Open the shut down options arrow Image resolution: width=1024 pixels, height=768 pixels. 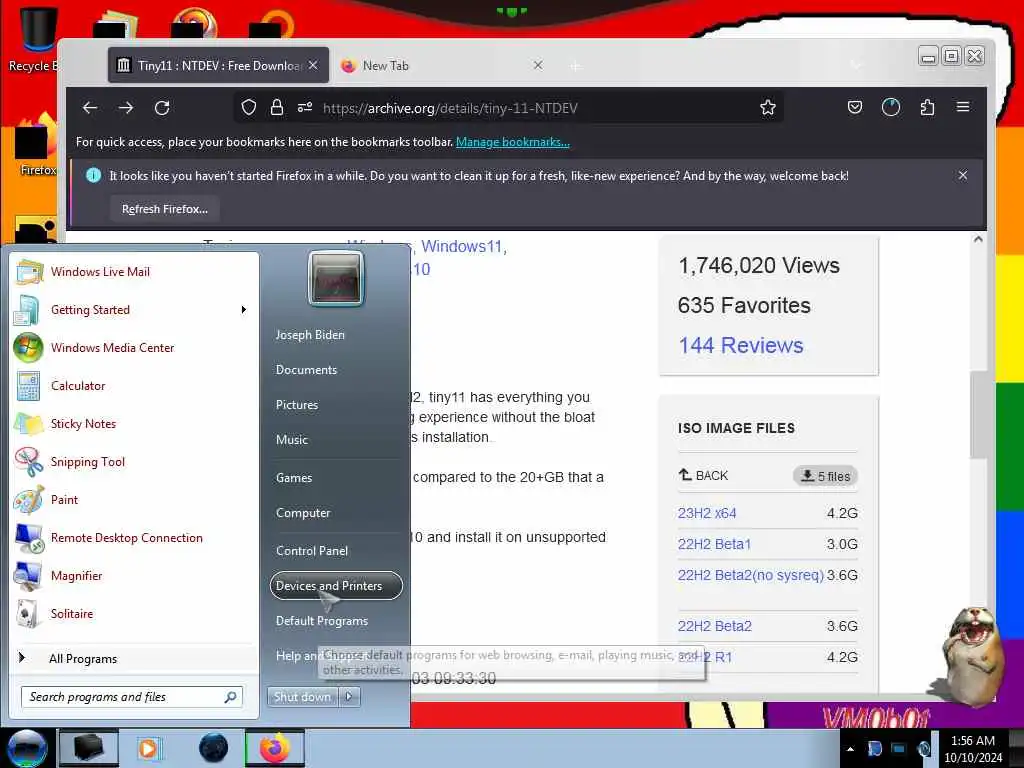(349, 697)
